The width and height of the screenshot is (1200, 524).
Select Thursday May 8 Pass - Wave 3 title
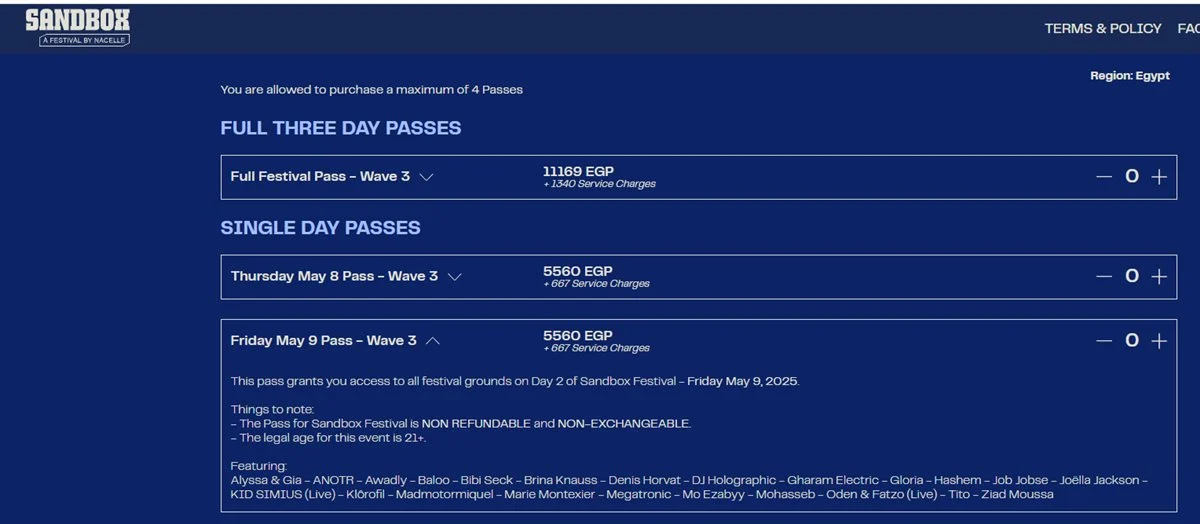click(x=334, y=276)
